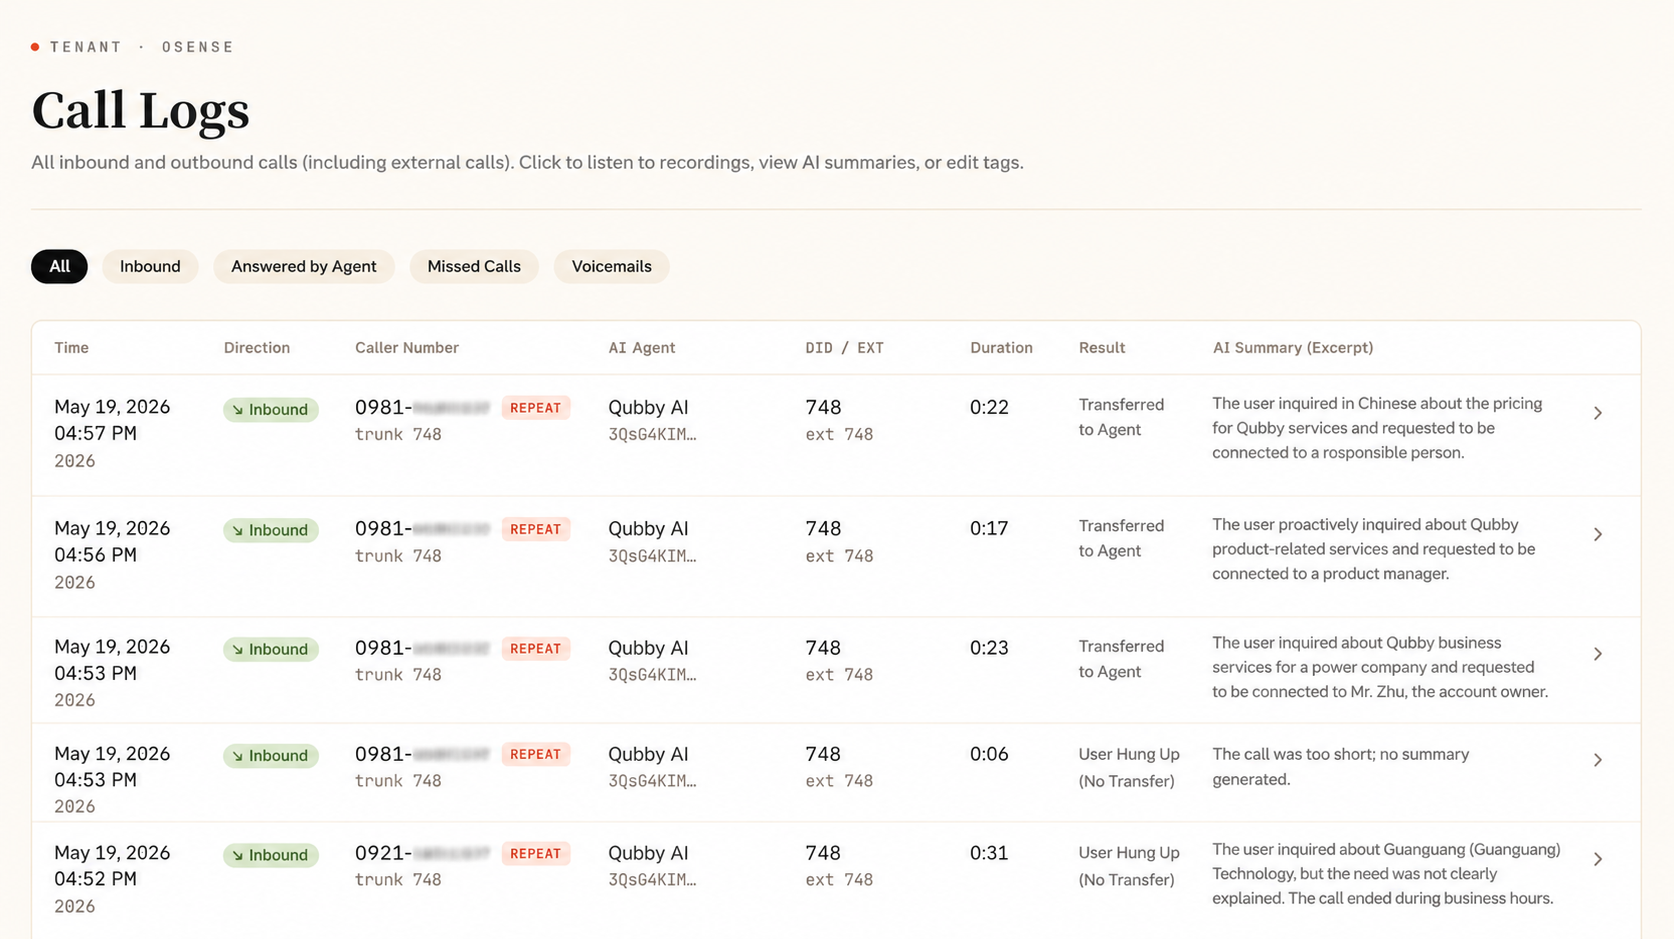Image resolution: width=1674 pixels, height=939 pixels.
Task: Click the Time column header
Action: pyautogui.click(x=71, y=348)
